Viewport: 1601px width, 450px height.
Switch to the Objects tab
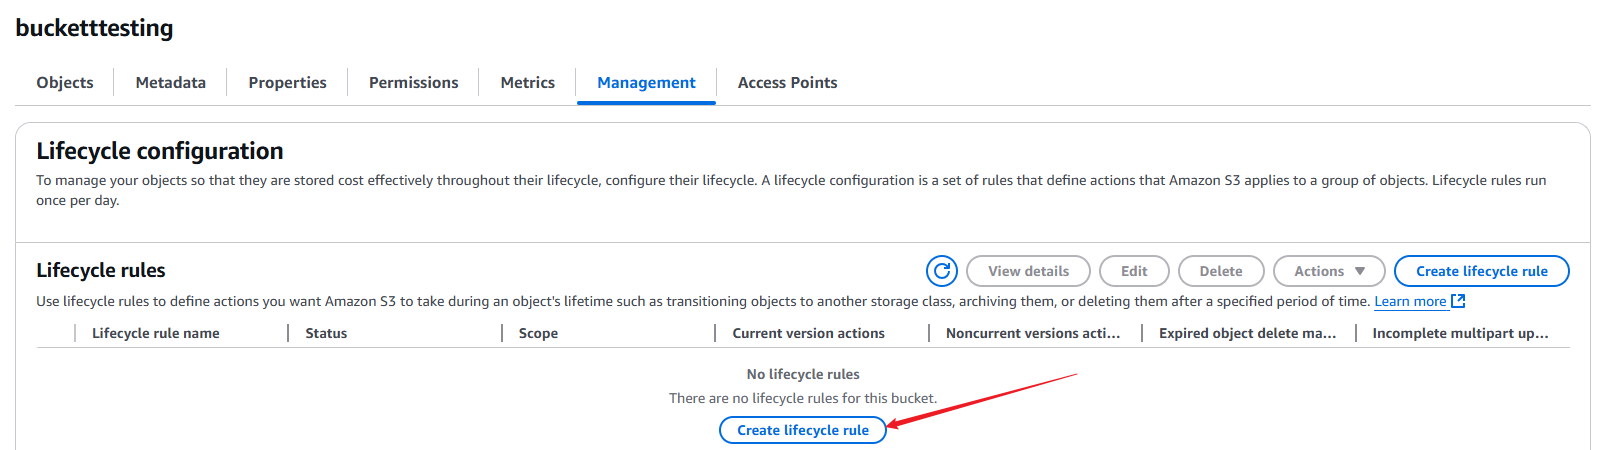pyautogui.click(x=65, y=83)
